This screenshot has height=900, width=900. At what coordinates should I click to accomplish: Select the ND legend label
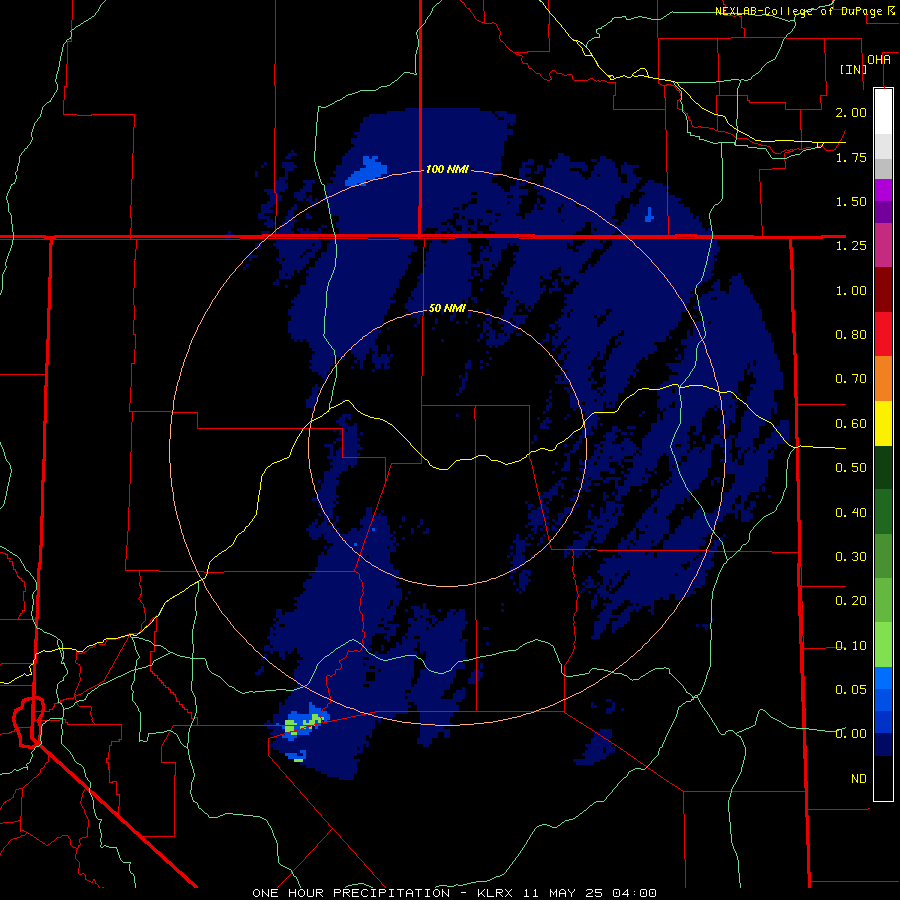[859, 779]
